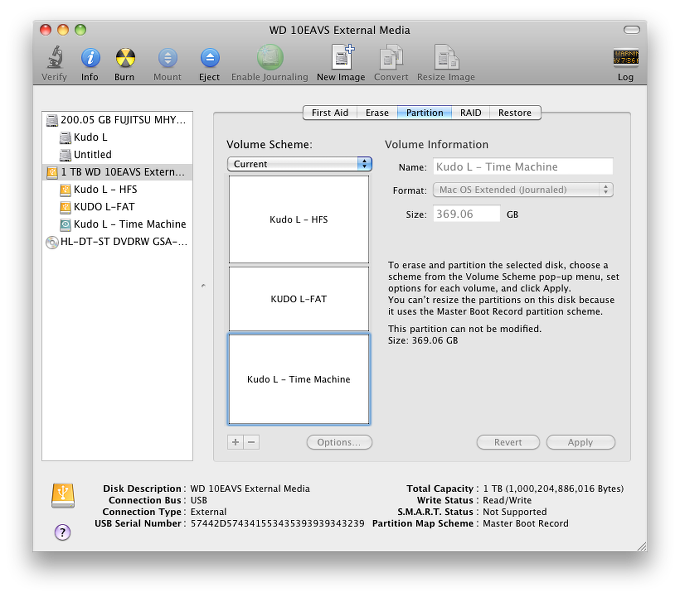Remove partition with minus button
Viewport: 680px width, 597px height.
click(x=252, y=442)
